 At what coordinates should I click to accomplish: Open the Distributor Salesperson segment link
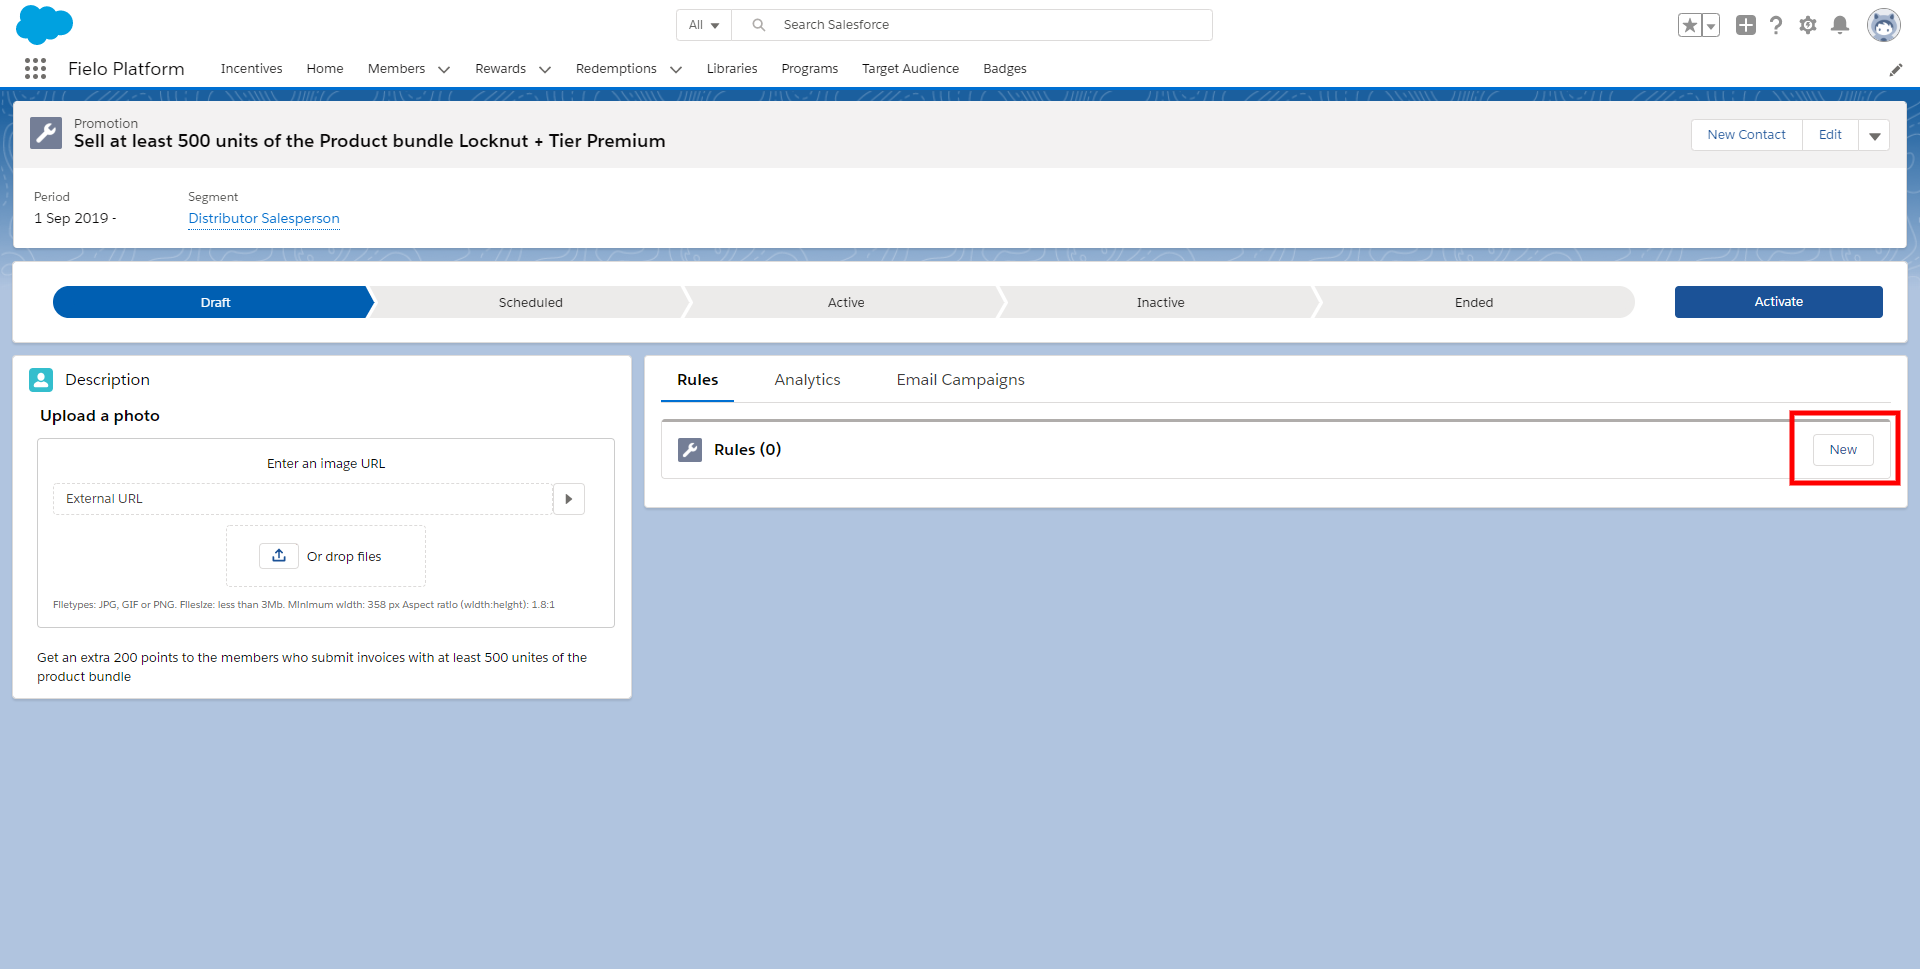pyautogui.click(x=264, y=218)
